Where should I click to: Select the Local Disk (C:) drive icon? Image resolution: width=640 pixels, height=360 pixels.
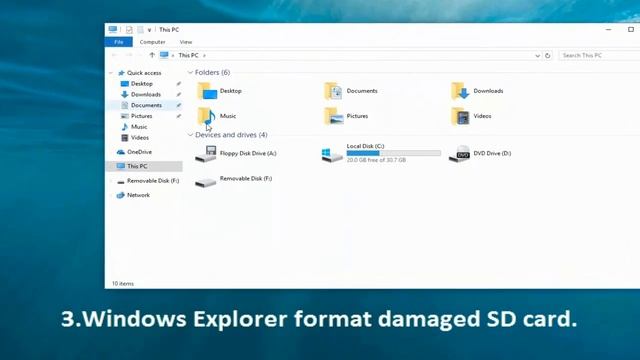332,155
